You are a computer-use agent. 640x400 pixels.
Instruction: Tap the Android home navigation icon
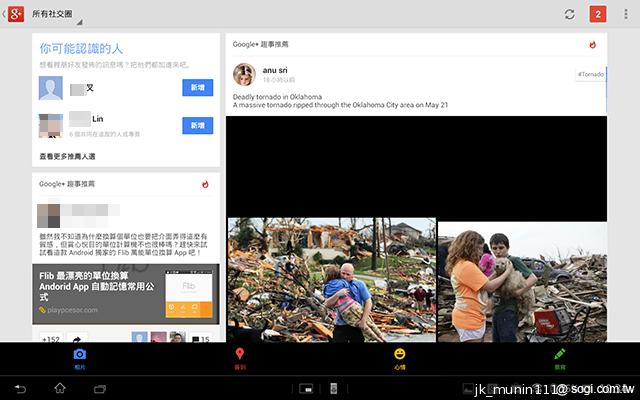[x=60, y=388]
